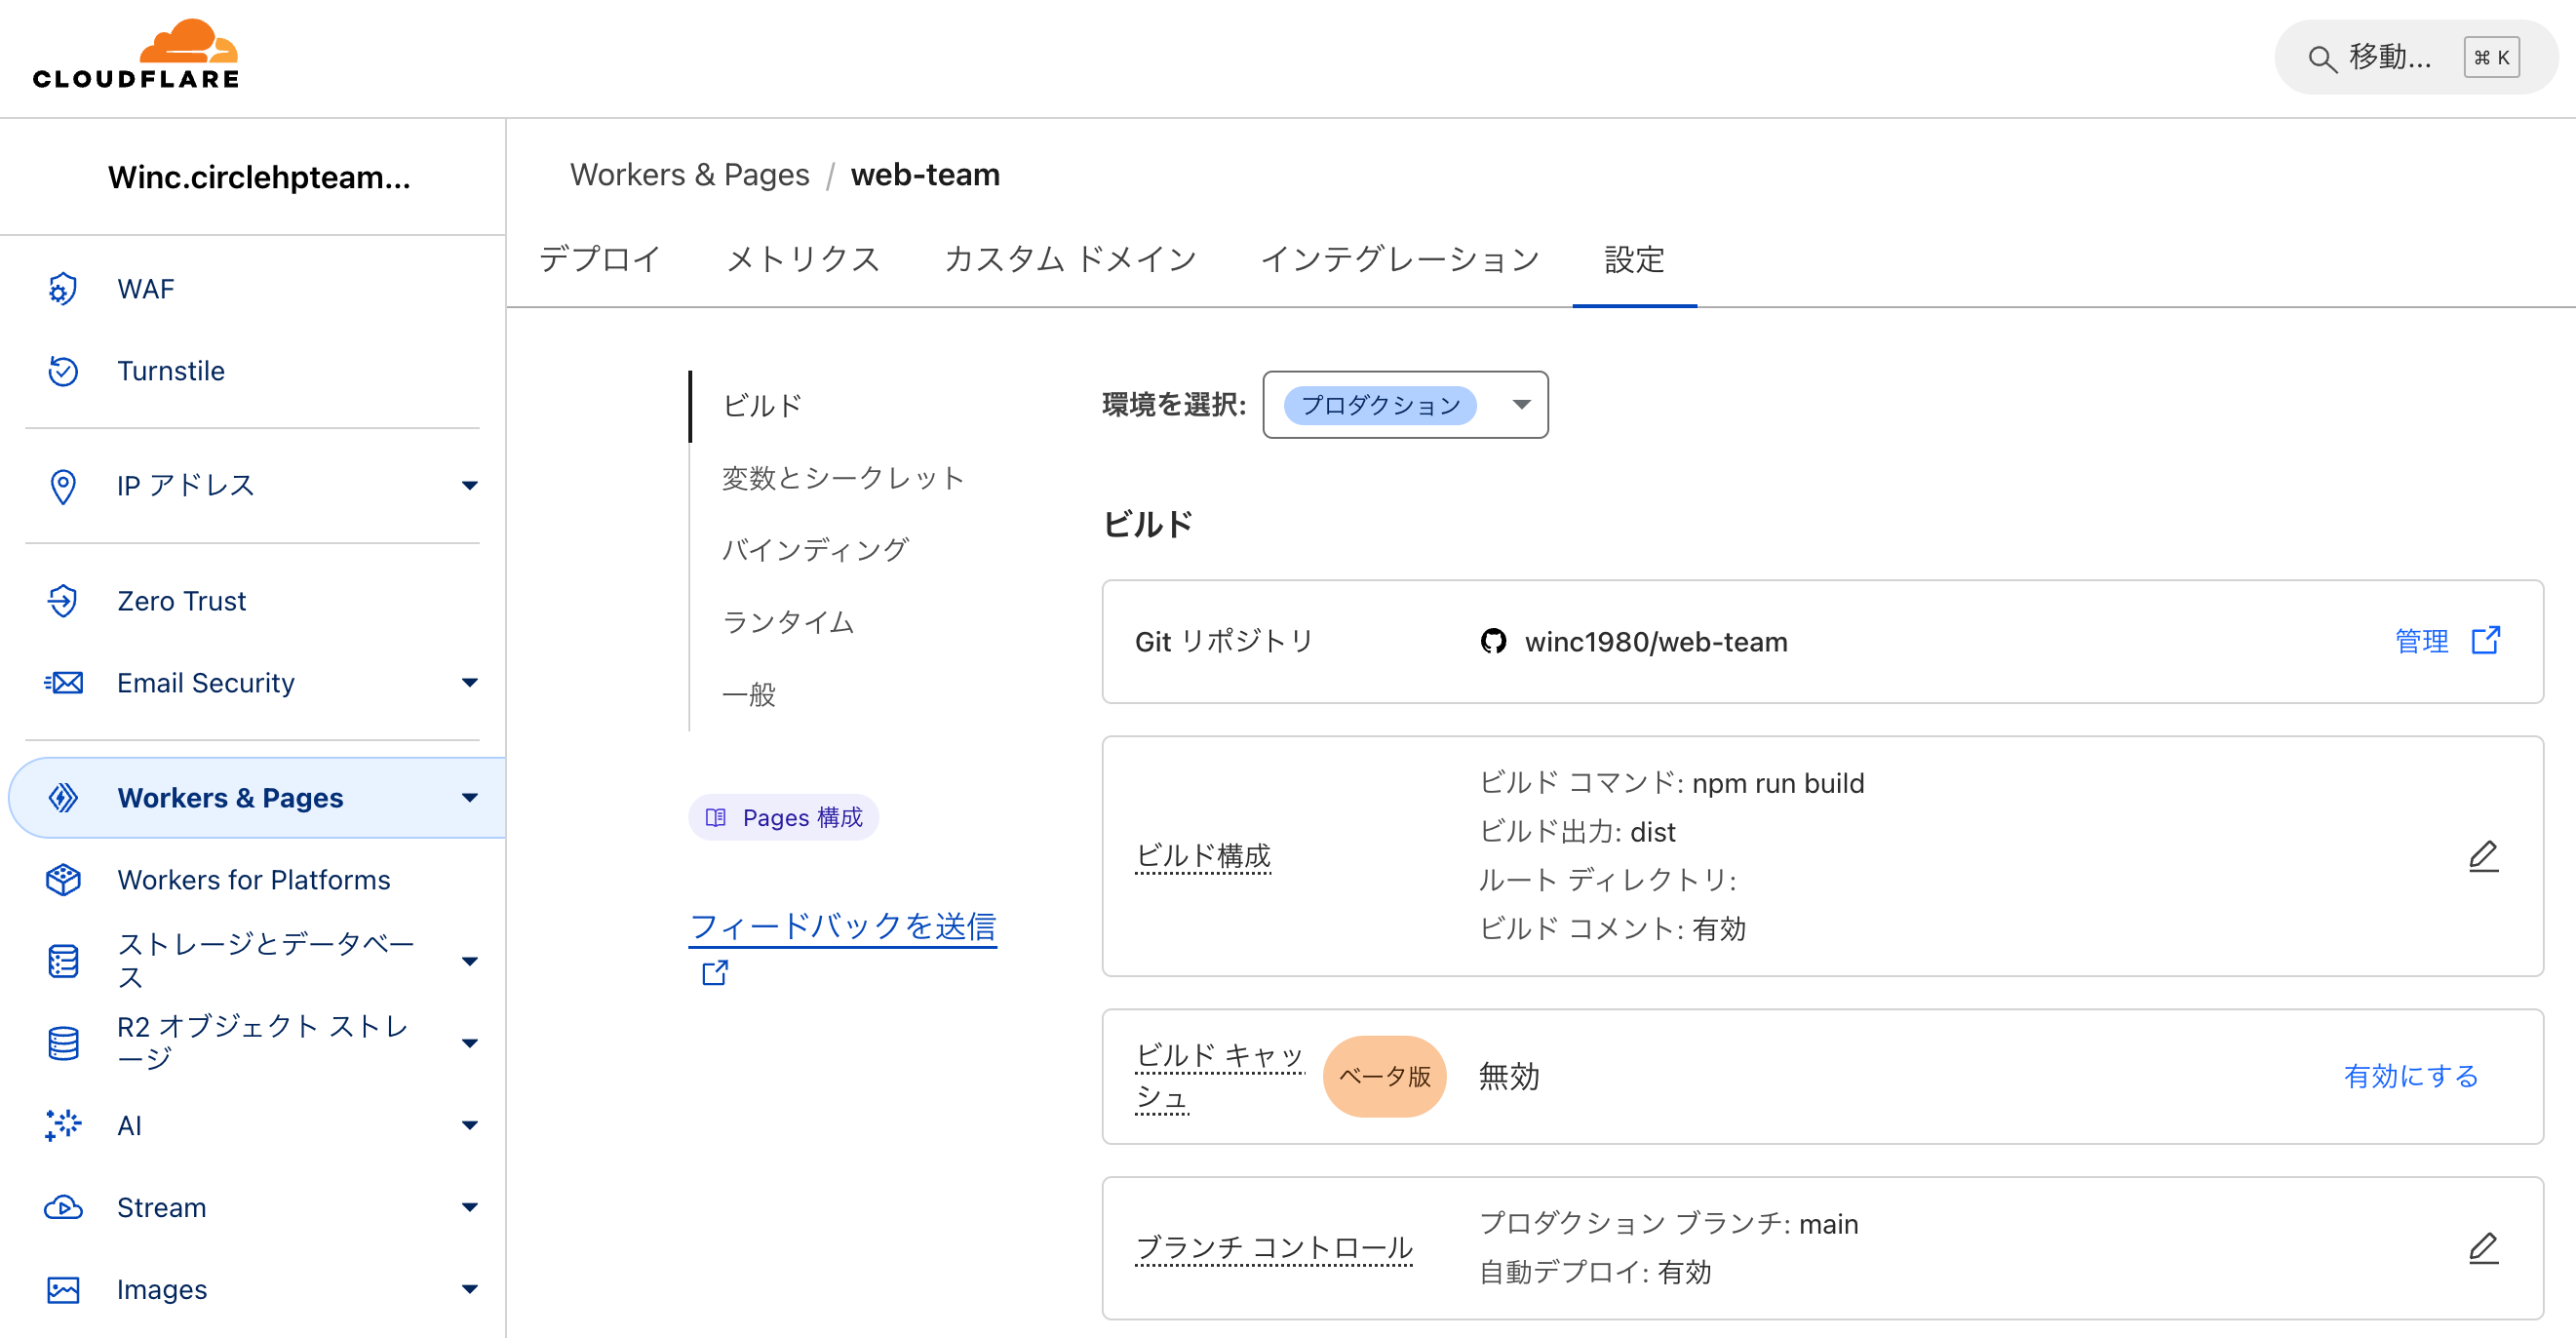The width and height of the screenshot is (2576, 1338).
Task: Expand the IP アドレス menu
Action: pyautogui.click(x=469, y=486)
